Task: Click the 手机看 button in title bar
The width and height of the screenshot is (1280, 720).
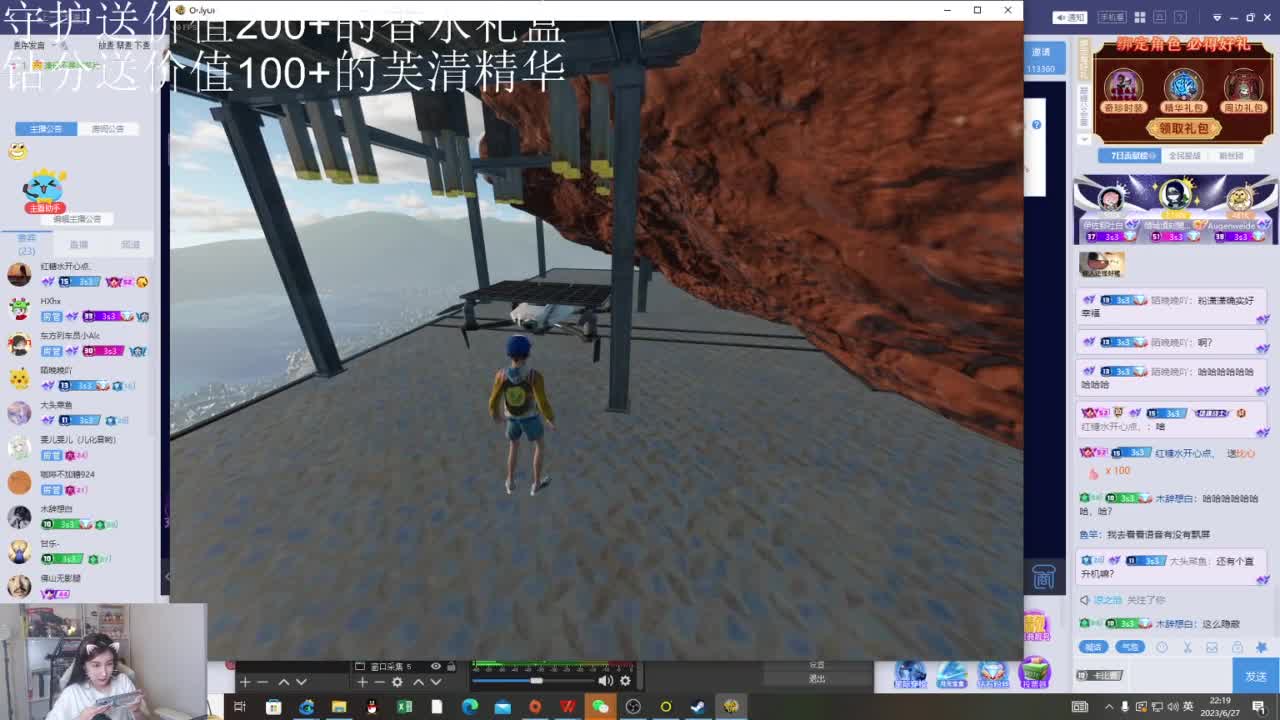Action: pos(1112,17)
